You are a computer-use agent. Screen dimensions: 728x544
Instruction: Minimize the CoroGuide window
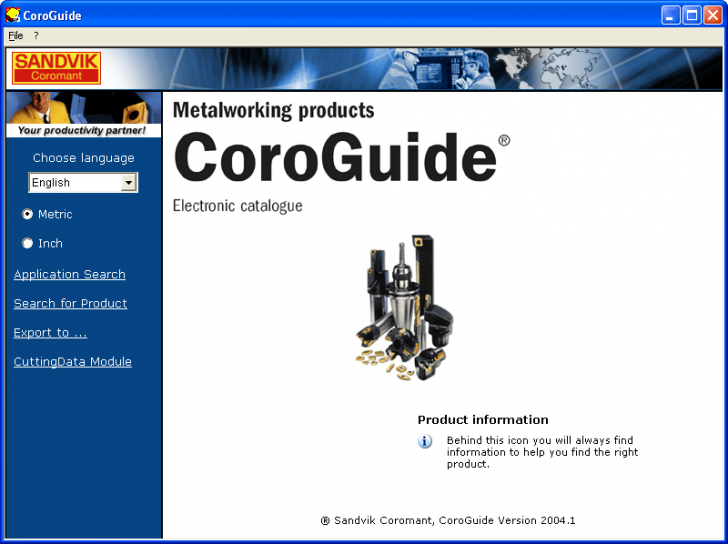(x=670, y=15)
